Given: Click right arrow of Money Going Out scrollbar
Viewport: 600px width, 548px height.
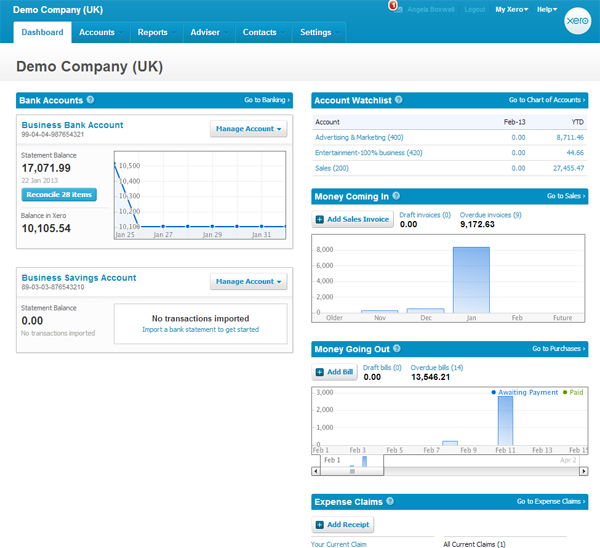Looking at the screenshot, I should [x=584, y=471].
